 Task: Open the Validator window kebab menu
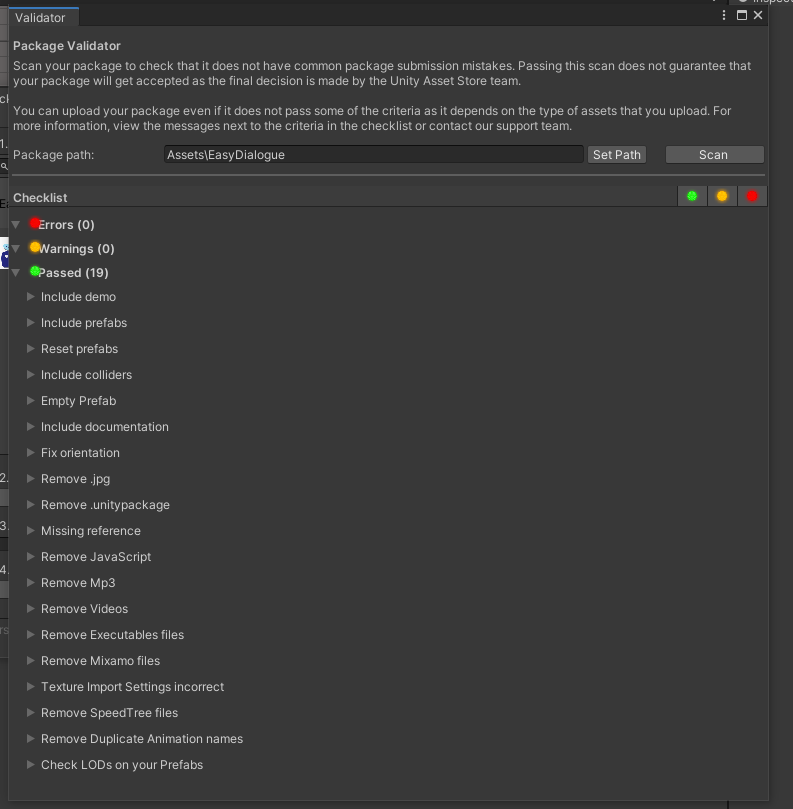pos(724,15)
